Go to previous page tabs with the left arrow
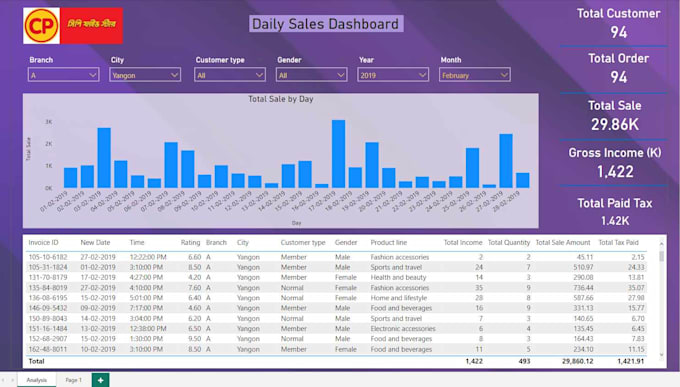 [4, 380]
